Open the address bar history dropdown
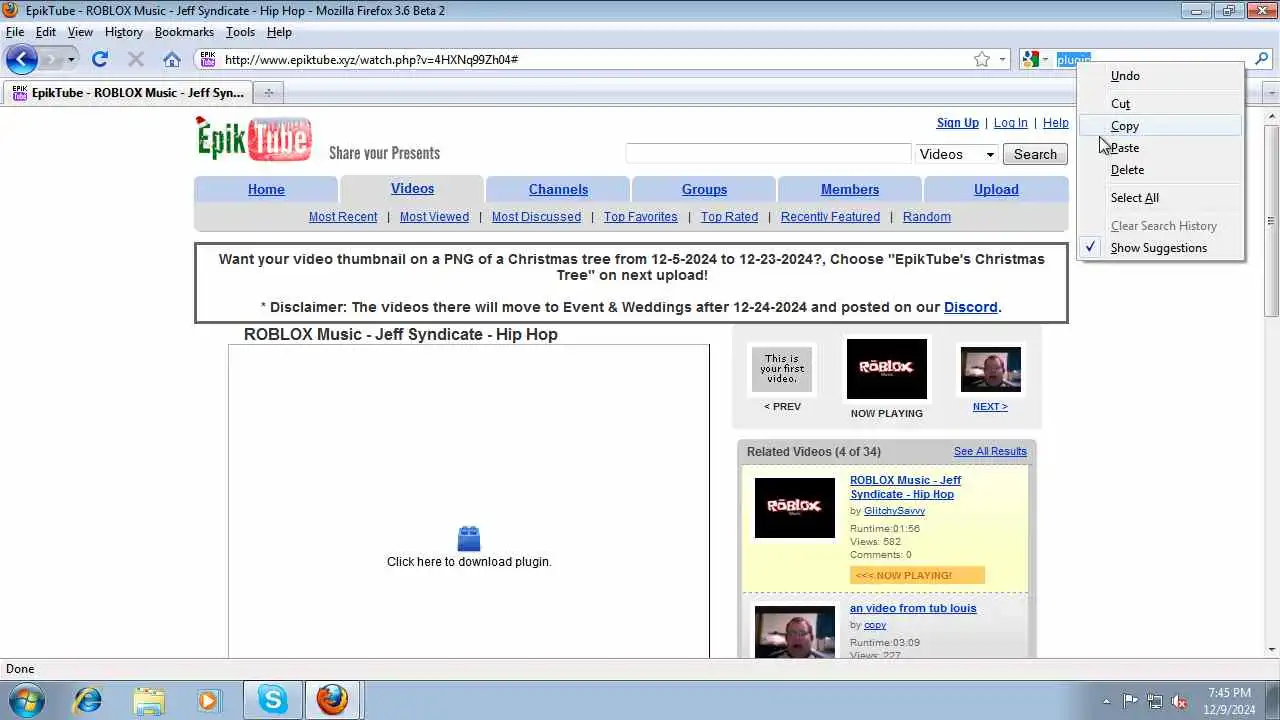Image resolution: width=1280 pixels, height=720 pixels. click(x=1002, y=59)
